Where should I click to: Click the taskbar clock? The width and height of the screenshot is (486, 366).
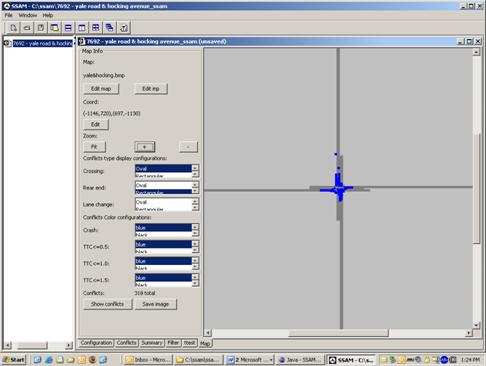click(x=470, y=360)
